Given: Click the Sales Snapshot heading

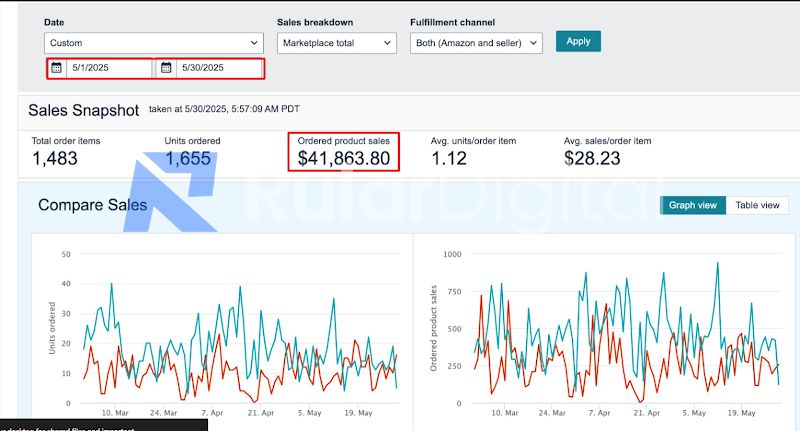Looking at the screenshot, I should (x=84, y=111).
